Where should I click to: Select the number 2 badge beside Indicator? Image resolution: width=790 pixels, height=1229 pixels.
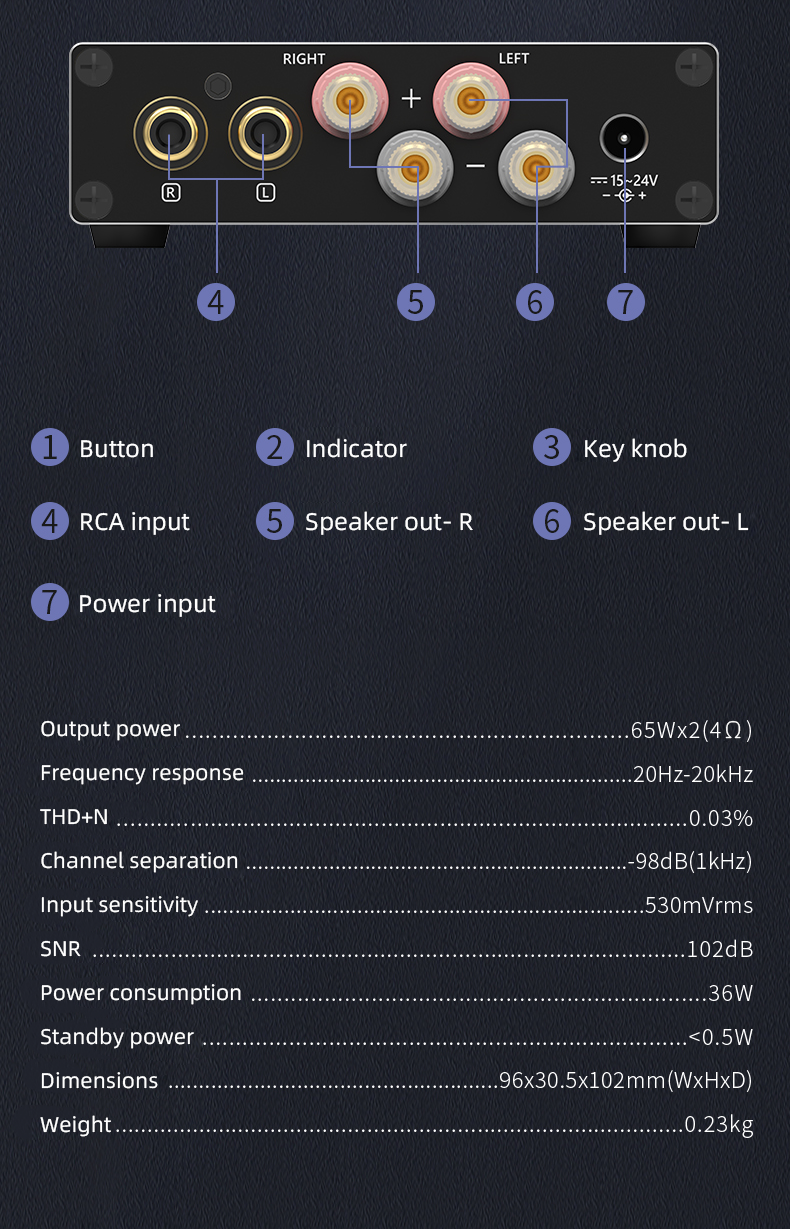pyautogui.click(x=275, y=448)
